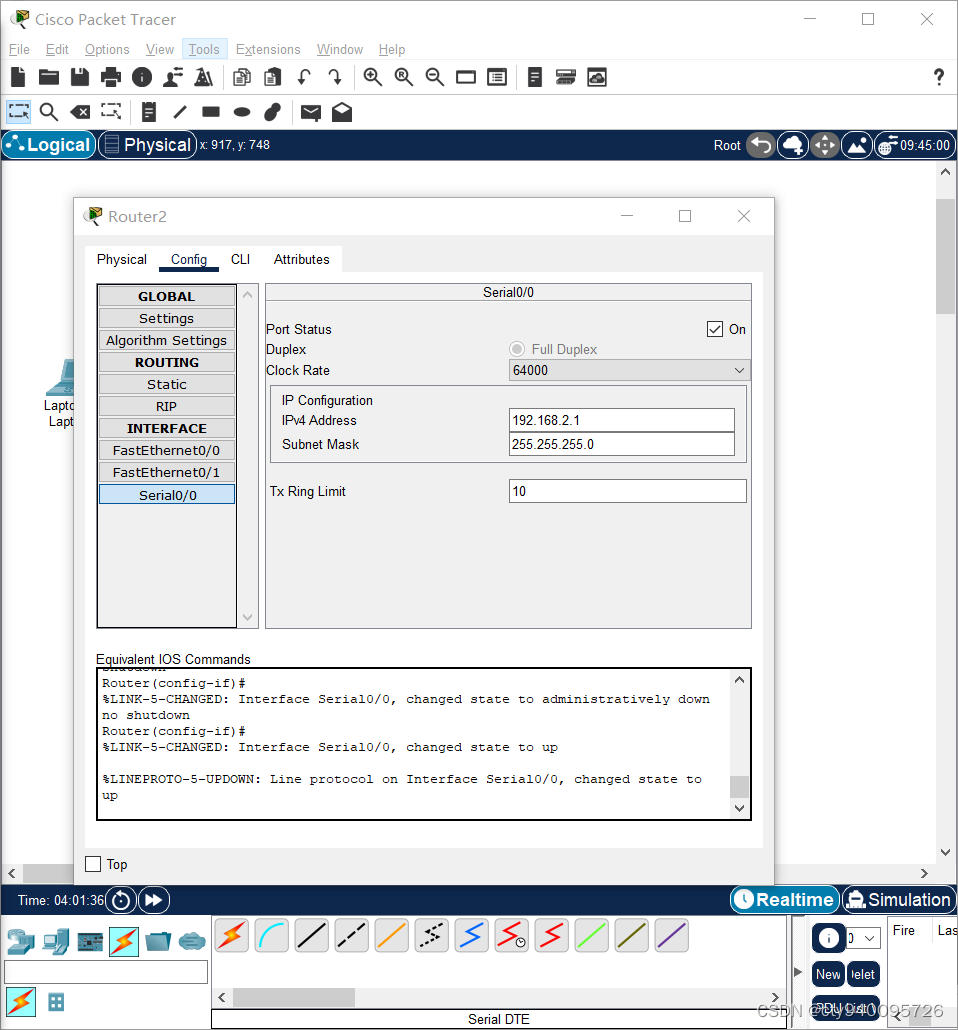The height and width of the screenshot is (1030, 958).
Task: Open a file with the folder icon
Action: coord(49,78)
